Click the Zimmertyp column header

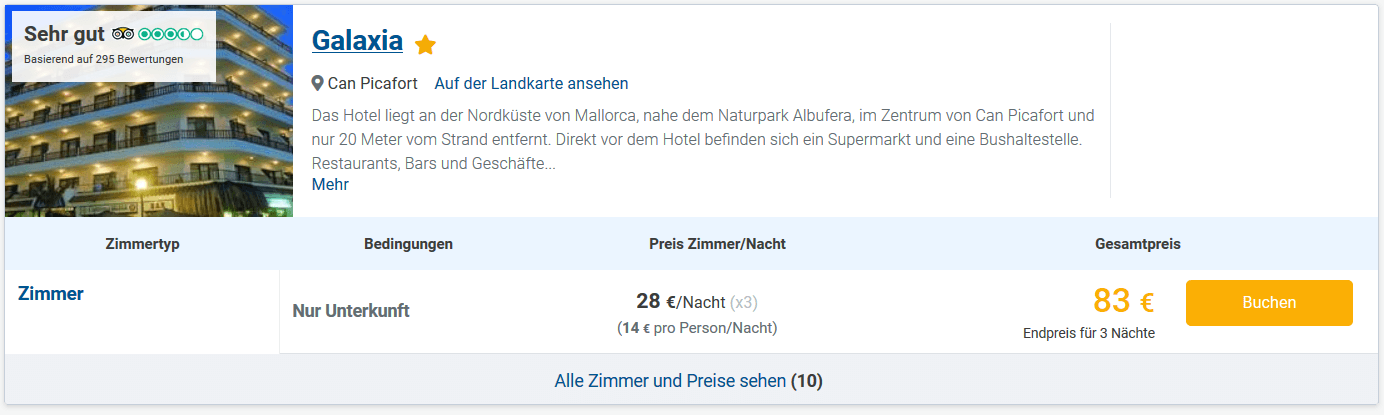[x=142, y=244]
